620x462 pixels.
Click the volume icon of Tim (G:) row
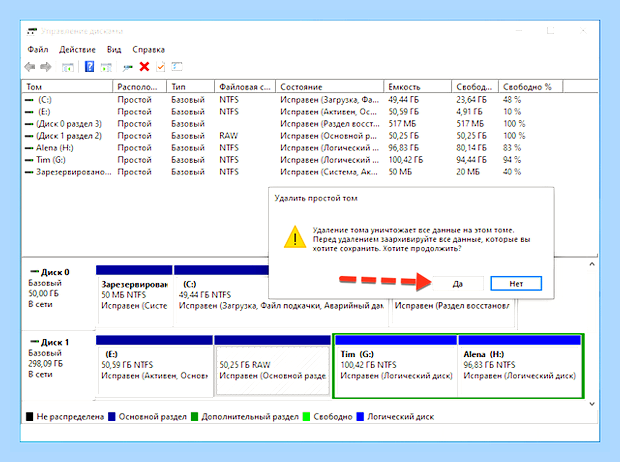29,160
